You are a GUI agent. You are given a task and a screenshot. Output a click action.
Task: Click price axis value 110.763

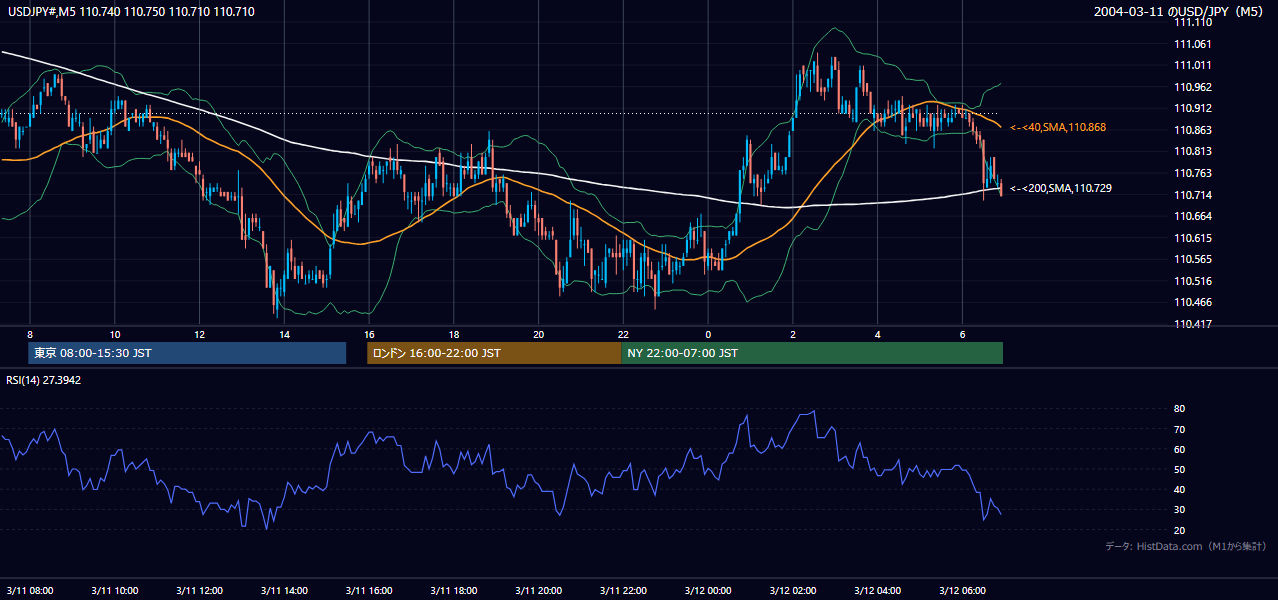point(1192,173)
